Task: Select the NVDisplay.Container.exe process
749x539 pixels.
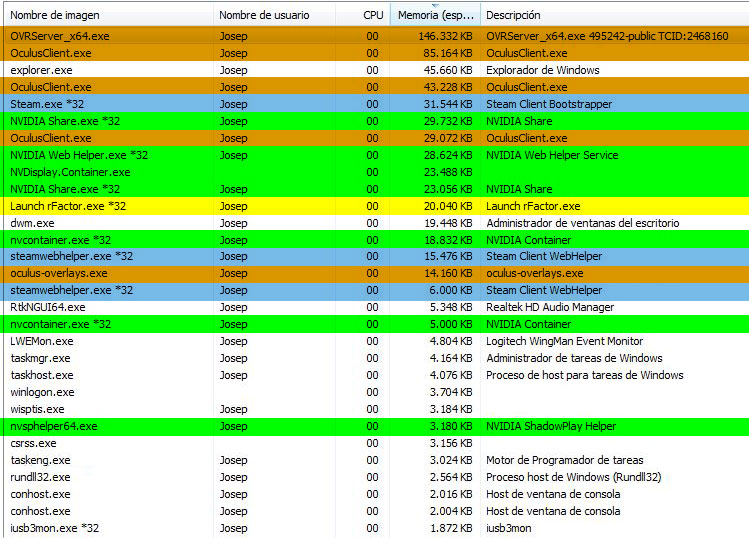Action: (x=376, y=172)
